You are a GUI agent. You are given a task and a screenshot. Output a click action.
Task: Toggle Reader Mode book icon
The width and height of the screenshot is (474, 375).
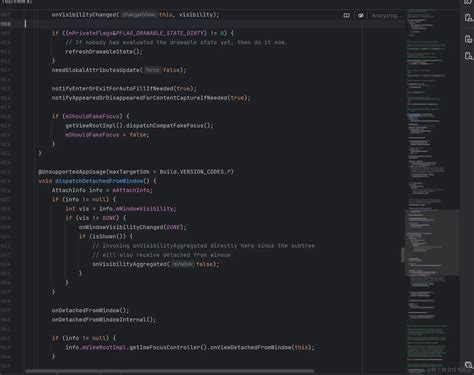coord(347,15)
